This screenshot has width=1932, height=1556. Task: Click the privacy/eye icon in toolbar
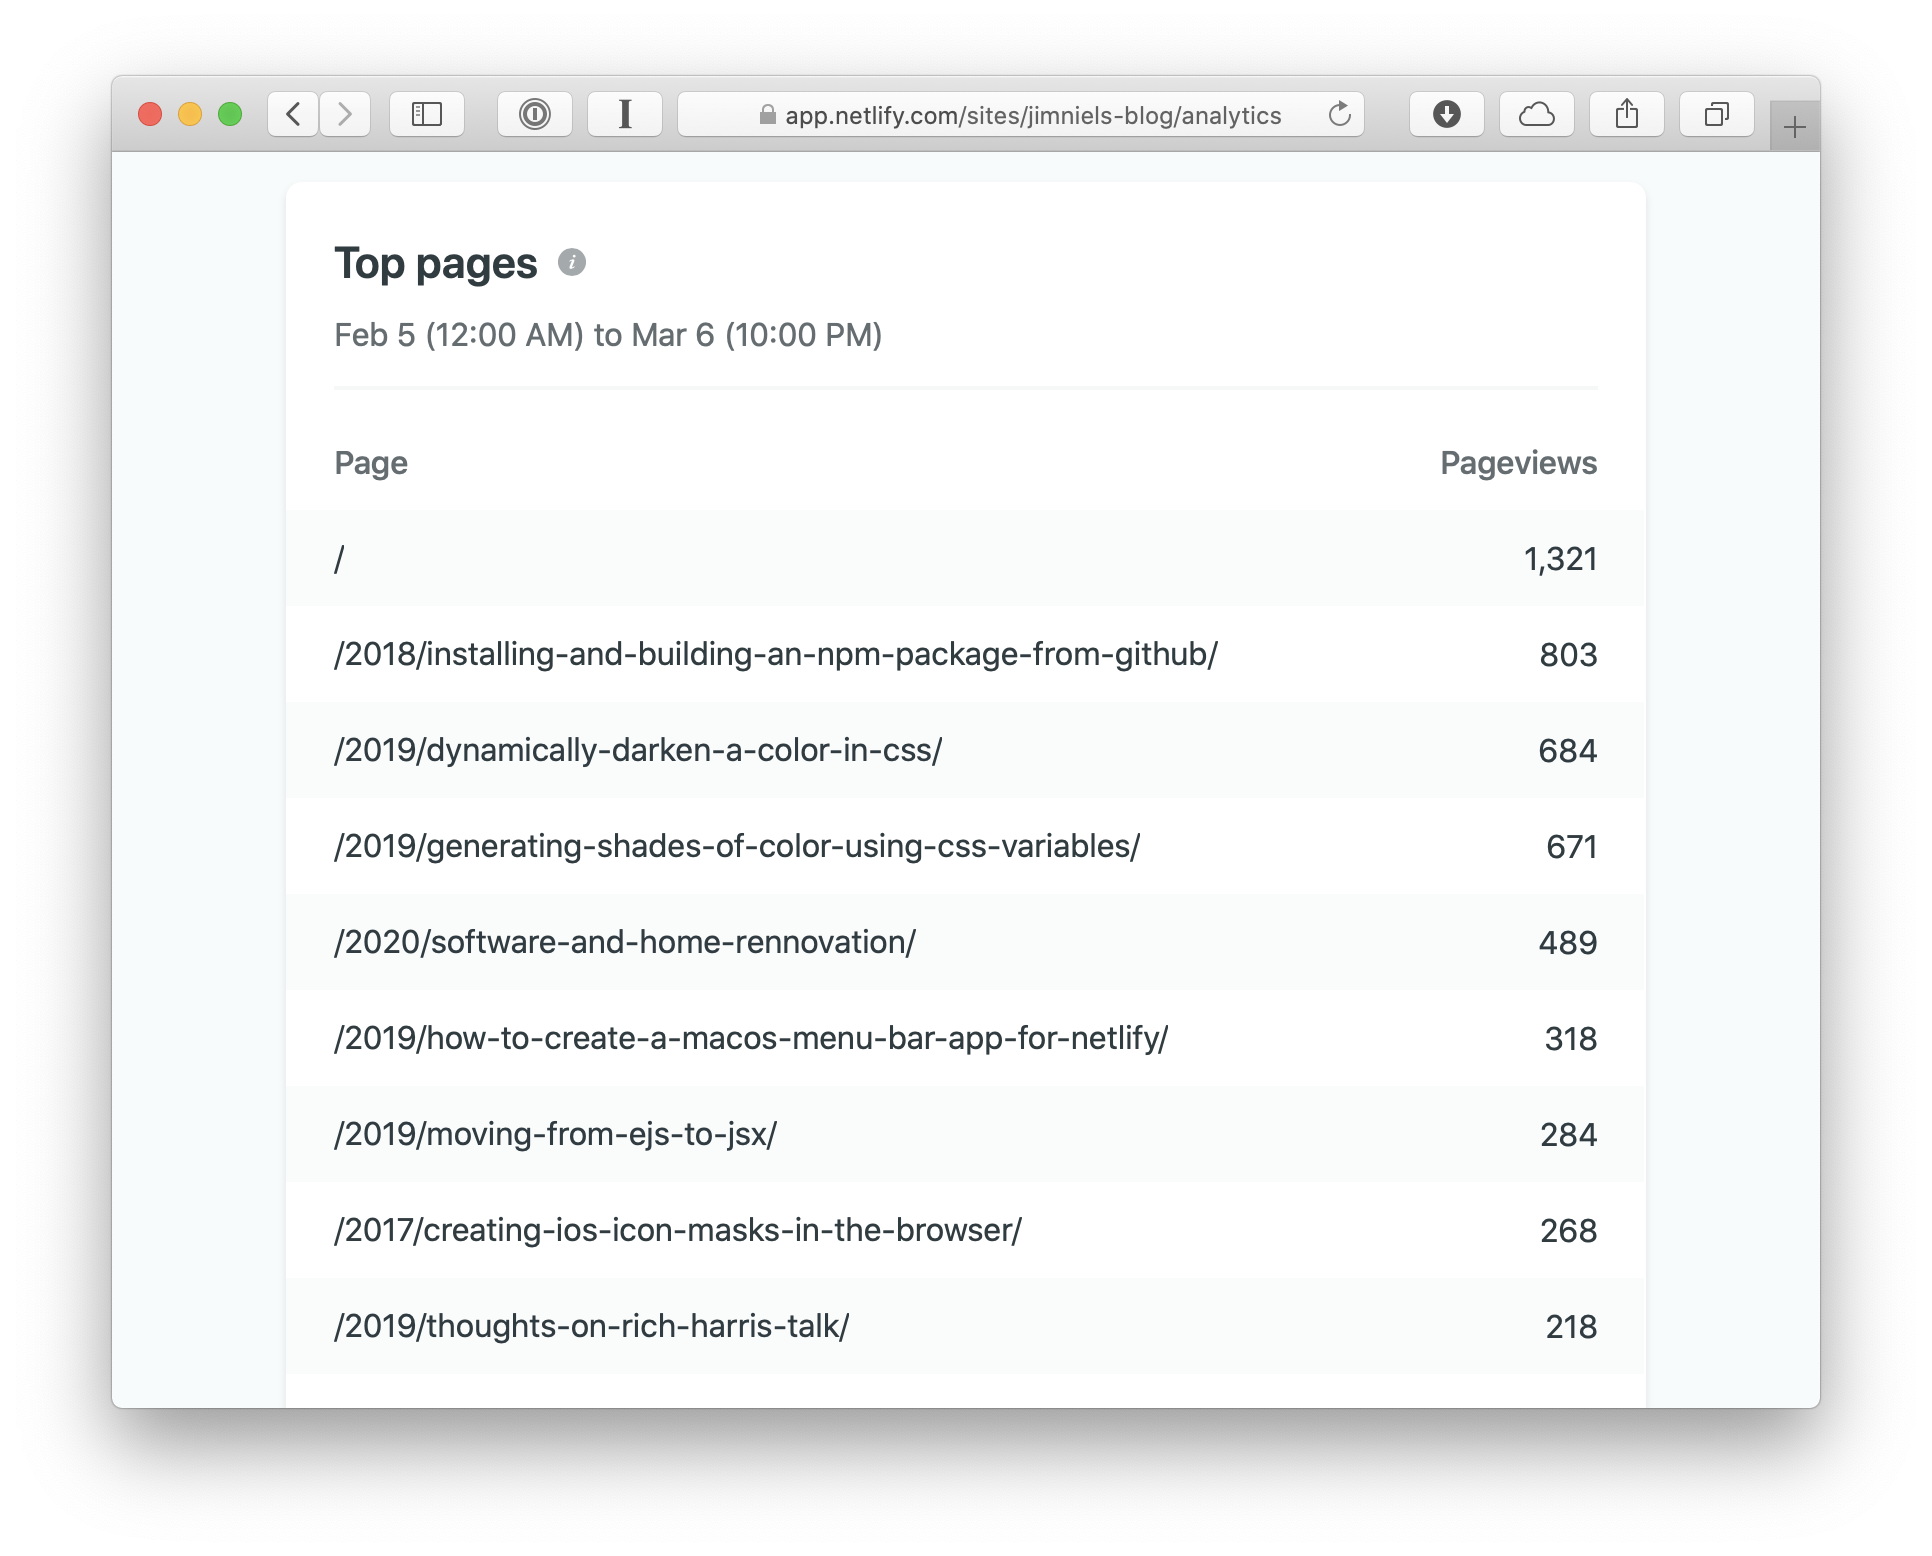pyautogui.click(x=537, y=113)
